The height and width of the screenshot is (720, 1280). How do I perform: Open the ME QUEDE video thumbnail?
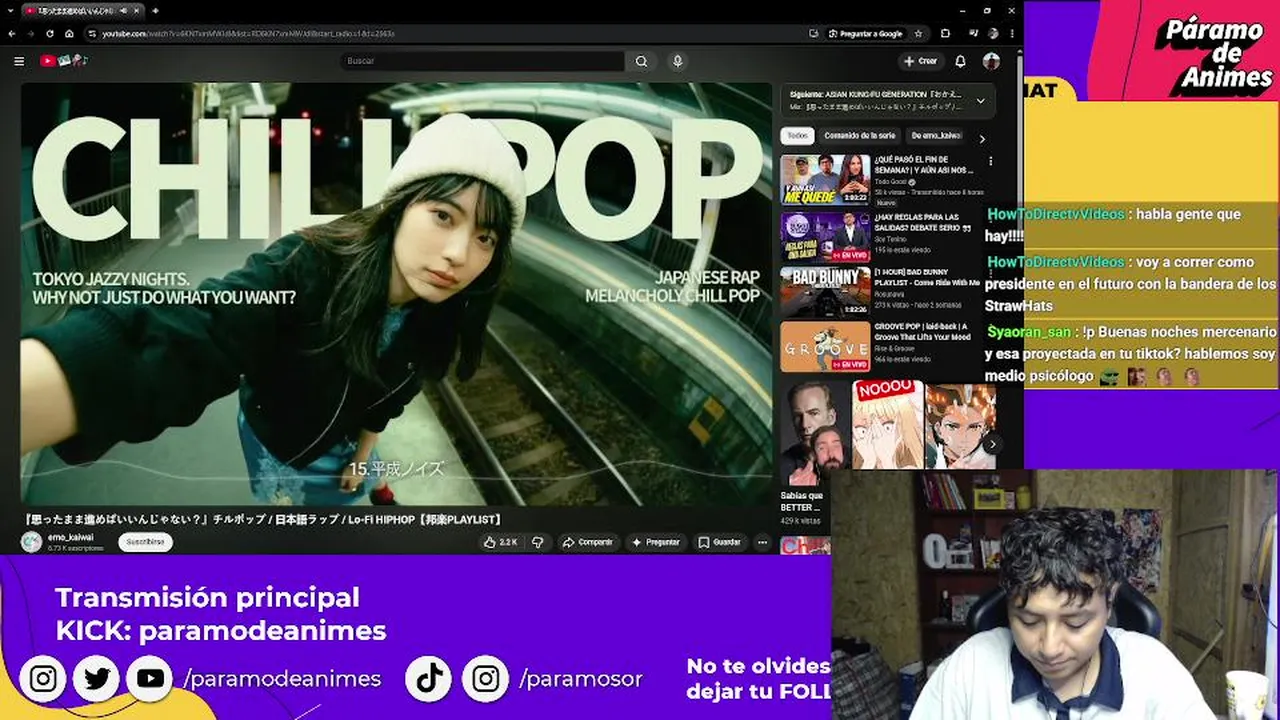pyautogui.click(x=825, y=179)
